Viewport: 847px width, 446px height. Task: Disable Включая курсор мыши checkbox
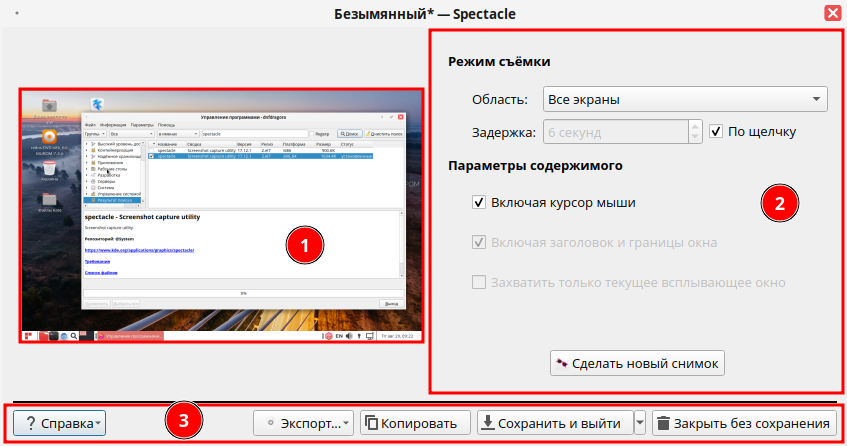tap(479, 203)
